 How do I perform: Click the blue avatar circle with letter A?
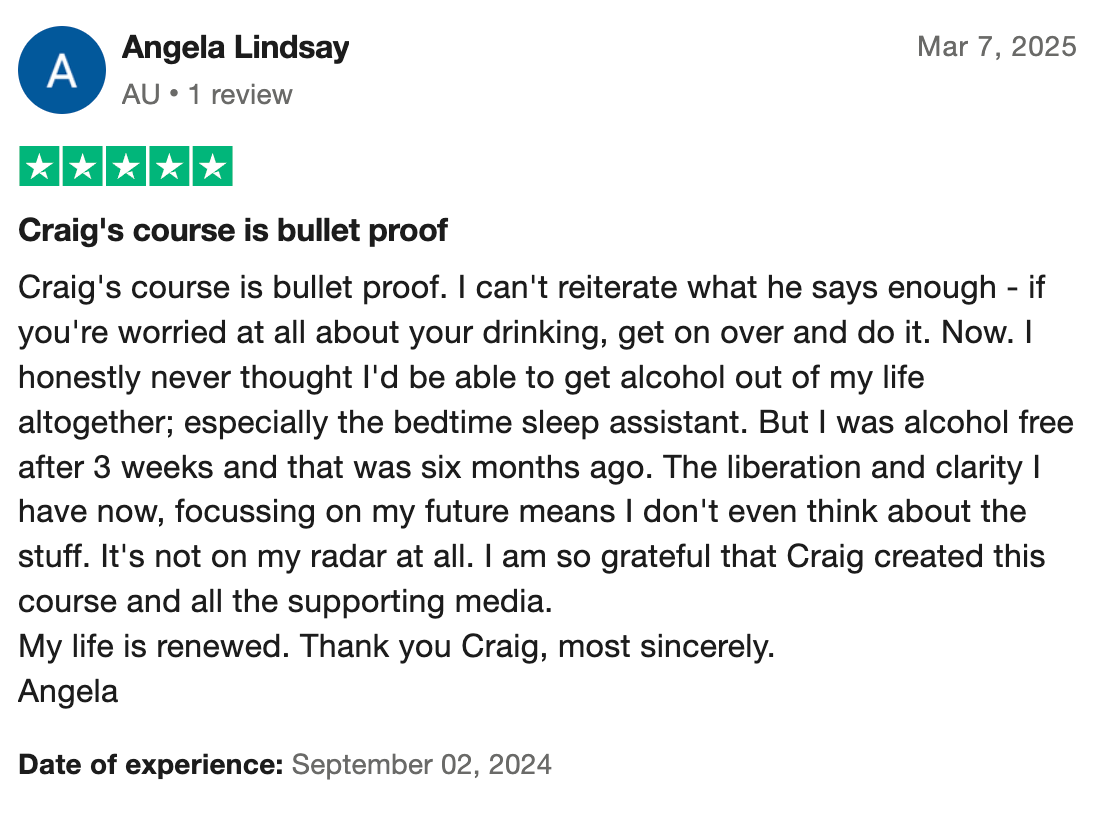tap(61, 70)
